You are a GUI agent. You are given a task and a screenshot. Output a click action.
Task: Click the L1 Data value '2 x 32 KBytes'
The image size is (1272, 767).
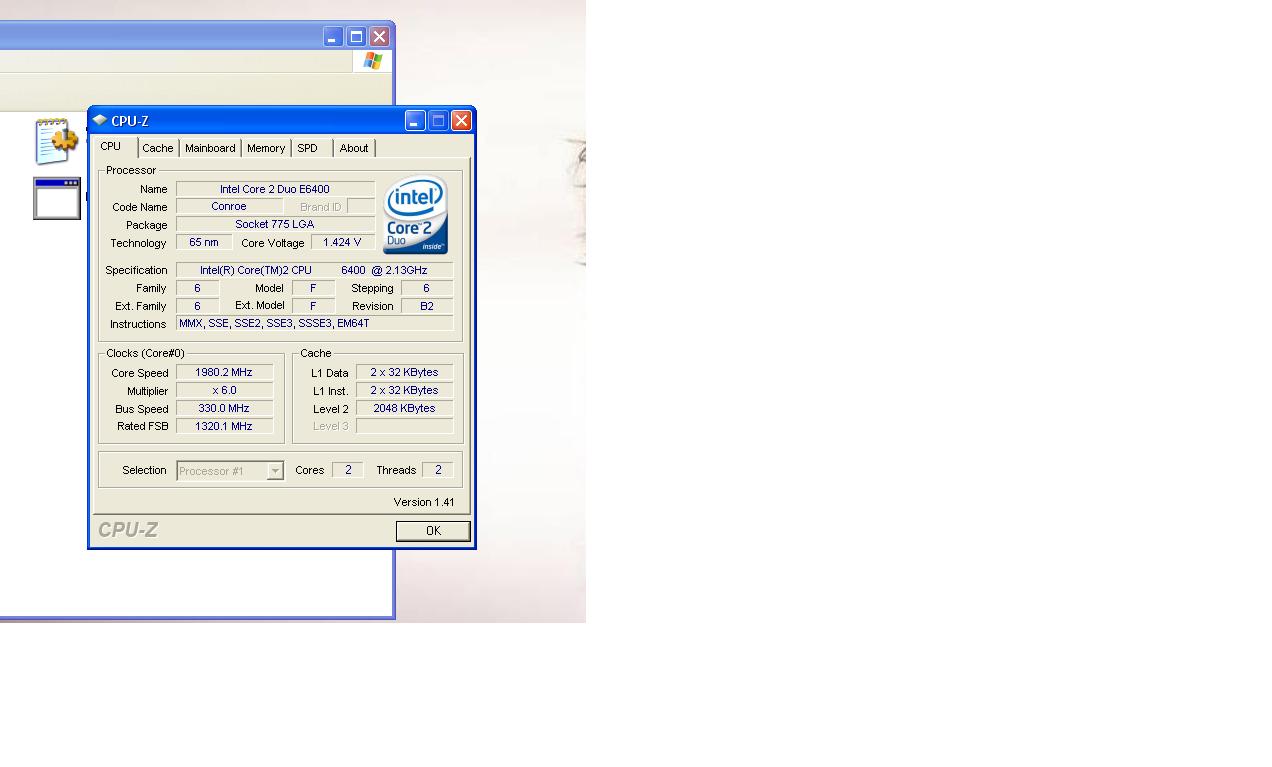coord(404,372)
